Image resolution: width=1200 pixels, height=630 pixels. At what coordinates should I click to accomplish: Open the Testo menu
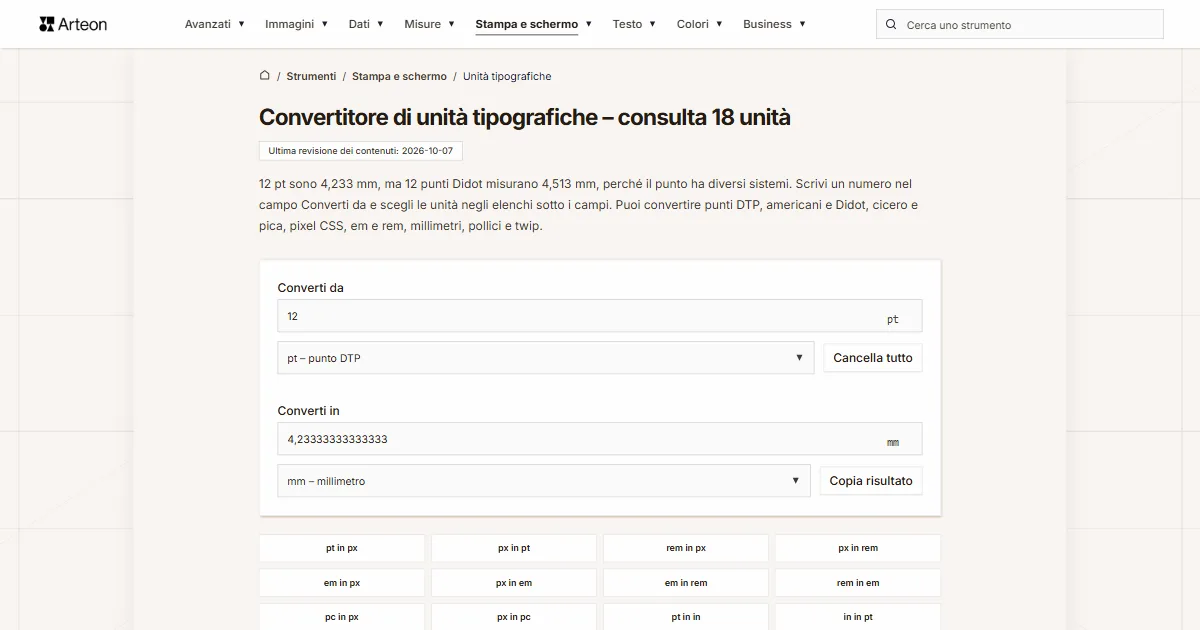[635, 24]
